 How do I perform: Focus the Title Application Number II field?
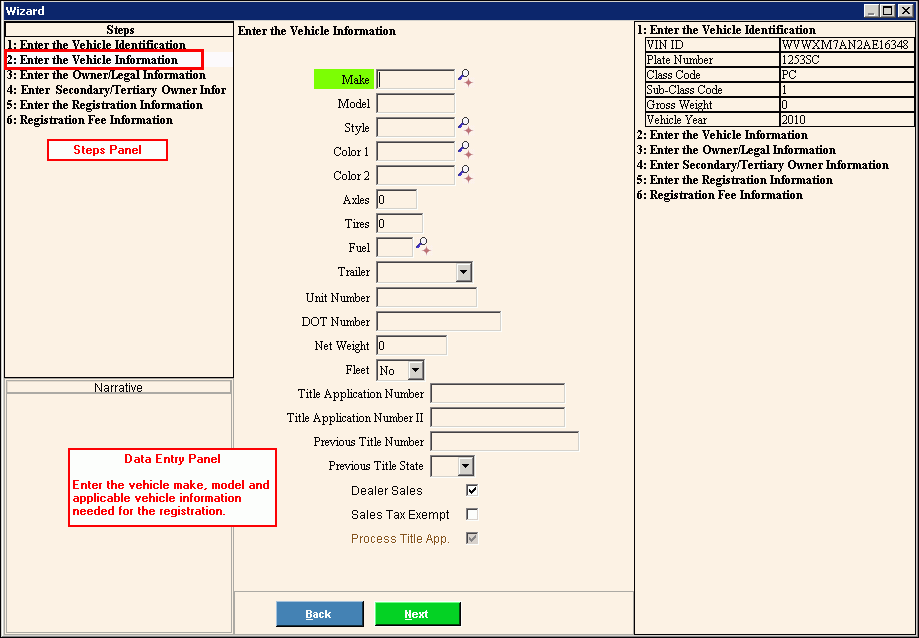click(498, 417)
